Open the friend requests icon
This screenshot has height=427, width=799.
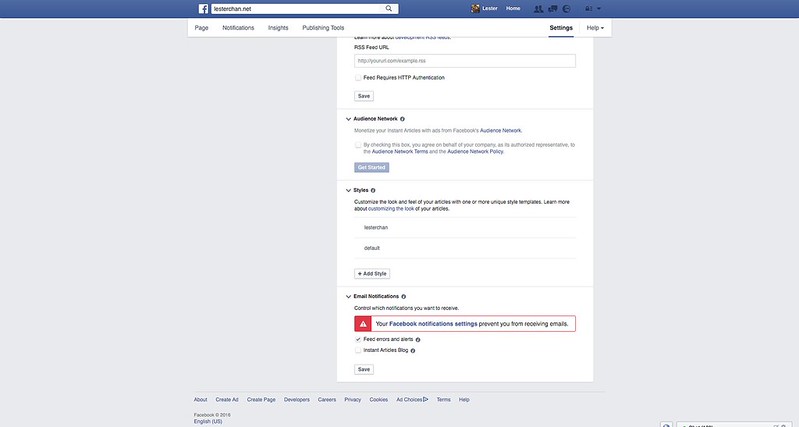click(539, 8)
